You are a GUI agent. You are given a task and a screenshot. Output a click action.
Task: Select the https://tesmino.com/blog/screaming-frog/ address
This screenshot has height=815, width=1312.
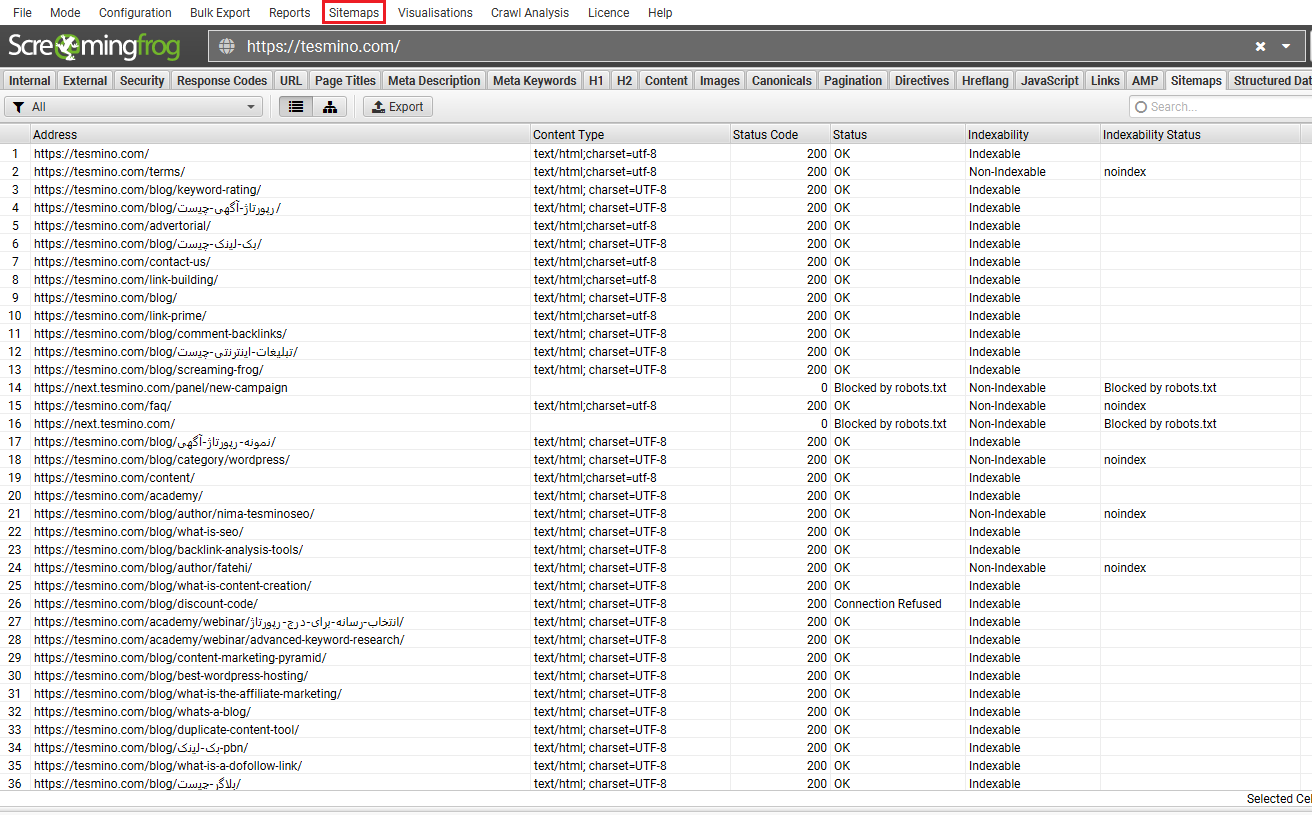pyautogui.click(x=149, y=370)
